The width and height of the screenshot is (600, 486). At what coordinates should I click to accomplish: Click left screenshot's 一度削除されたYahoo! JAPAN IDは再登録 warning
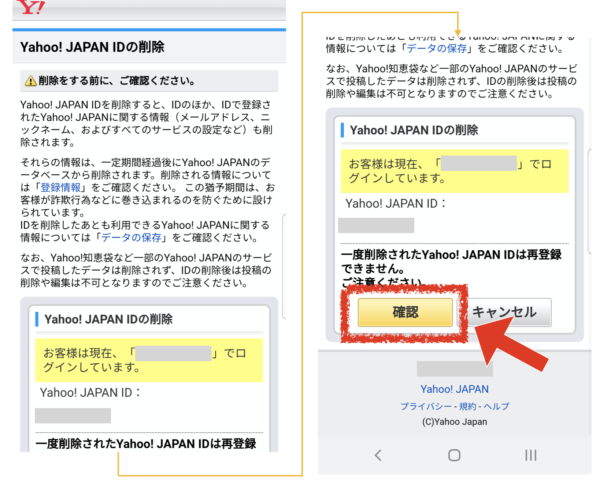(146, 444)
